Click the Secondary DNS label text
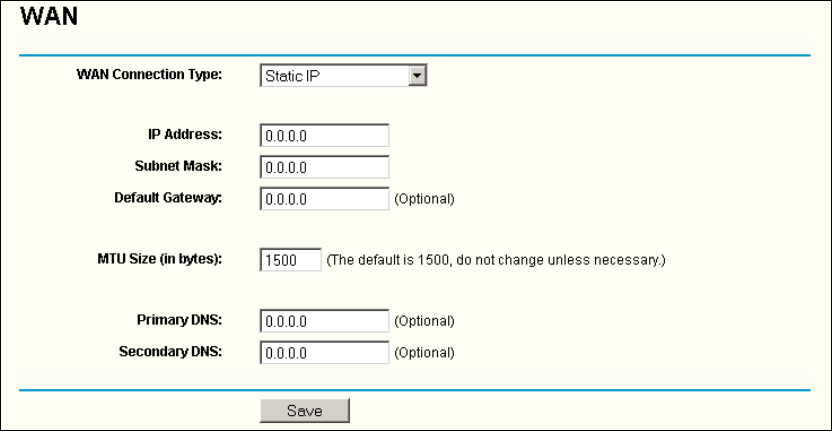This screenshot has width=832, height=431. tap(170, 351)
